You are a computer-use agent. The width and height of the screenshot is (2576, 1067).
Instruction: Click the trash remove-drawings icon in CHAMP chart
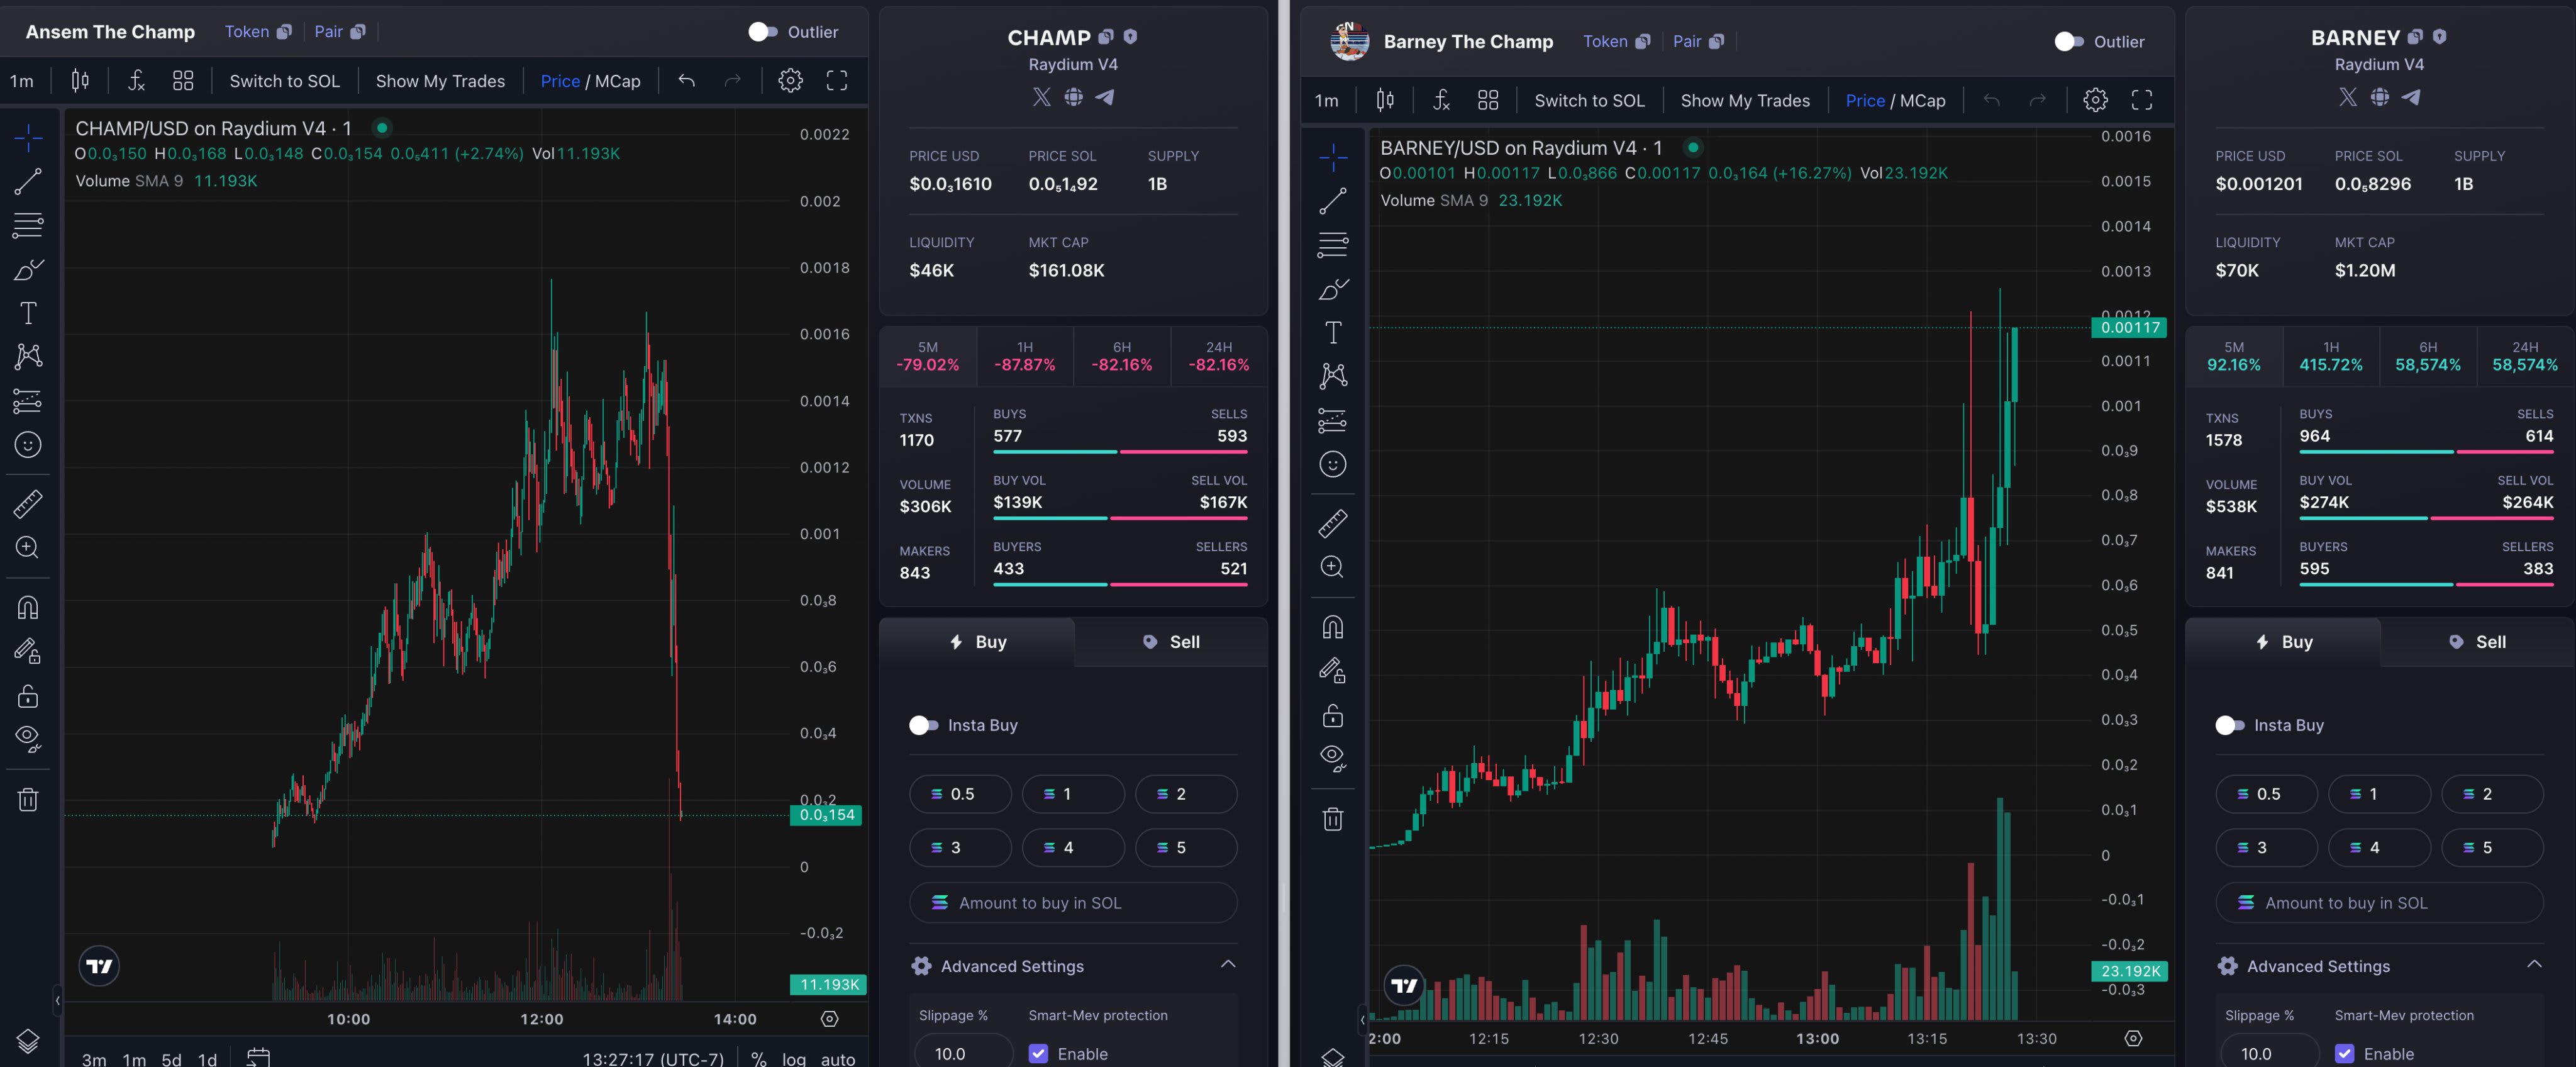pyautogui.click(x=28, y=799)
